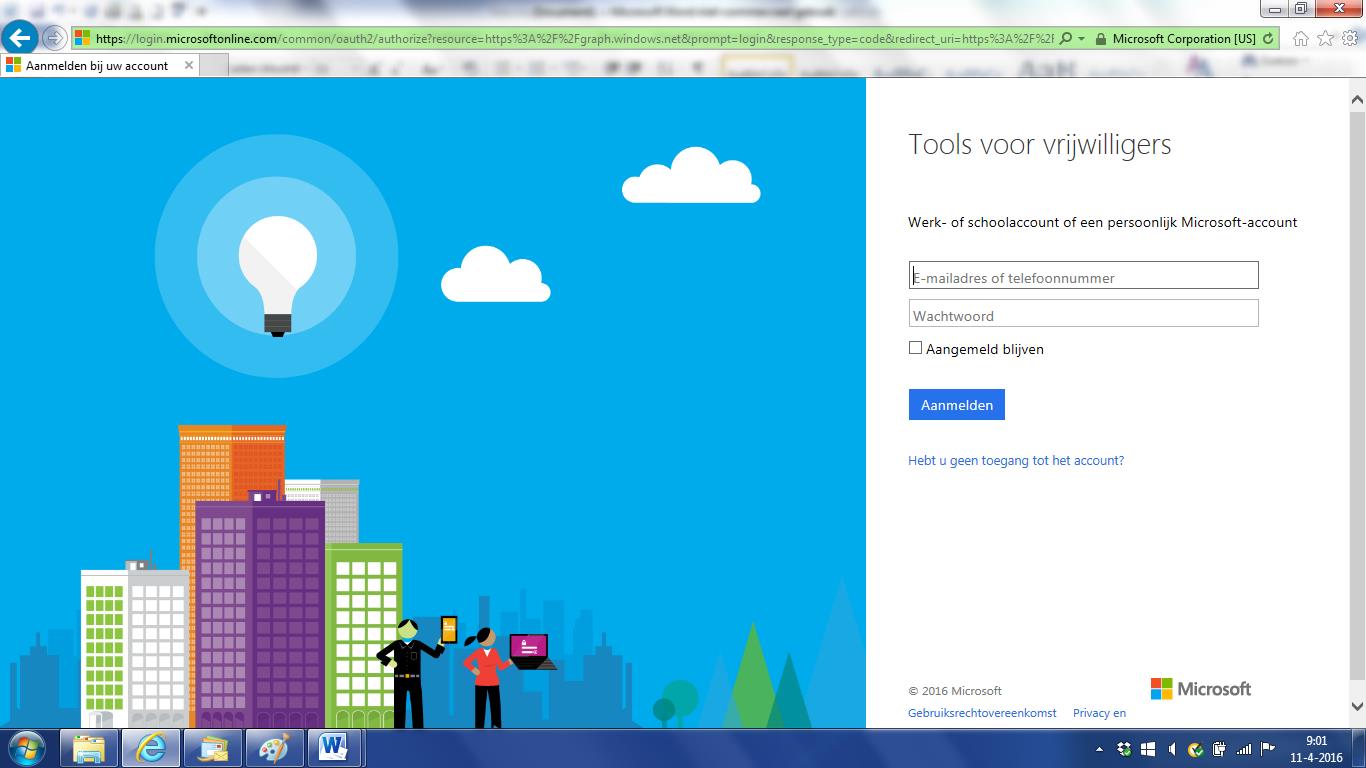Click the Dropbox tray icon
1366x768 pixels.
point(1125,749)
